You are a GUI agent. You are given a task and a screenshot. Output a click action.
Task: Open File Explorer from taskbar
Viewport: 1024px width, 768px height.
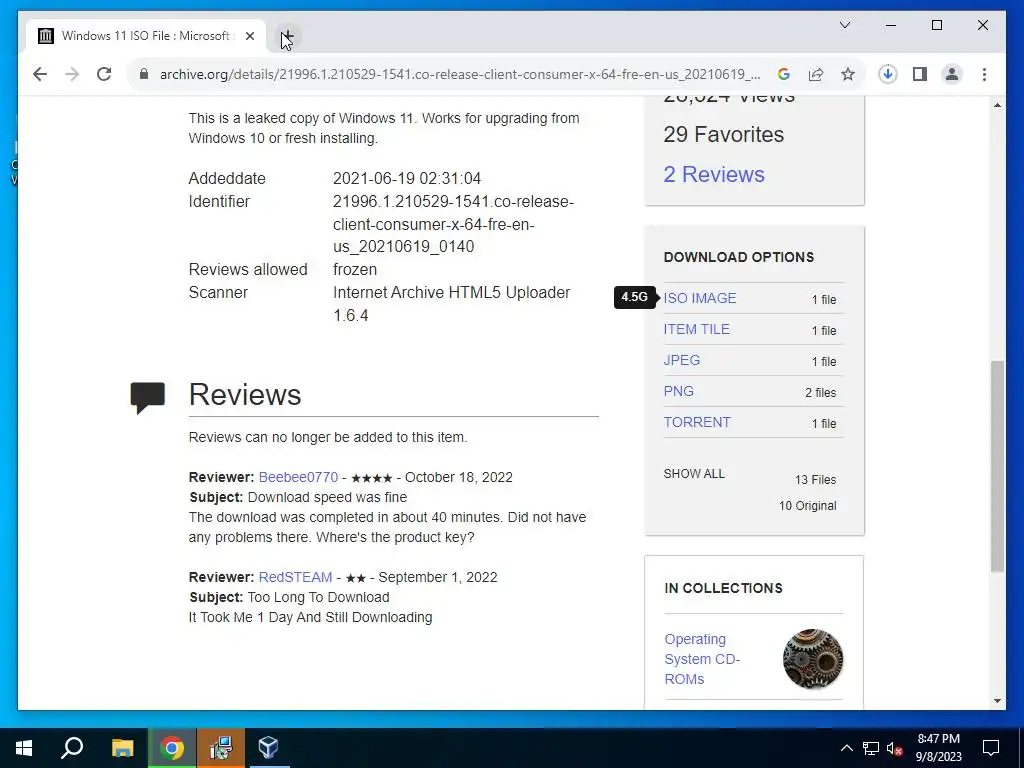coord(122,748)
